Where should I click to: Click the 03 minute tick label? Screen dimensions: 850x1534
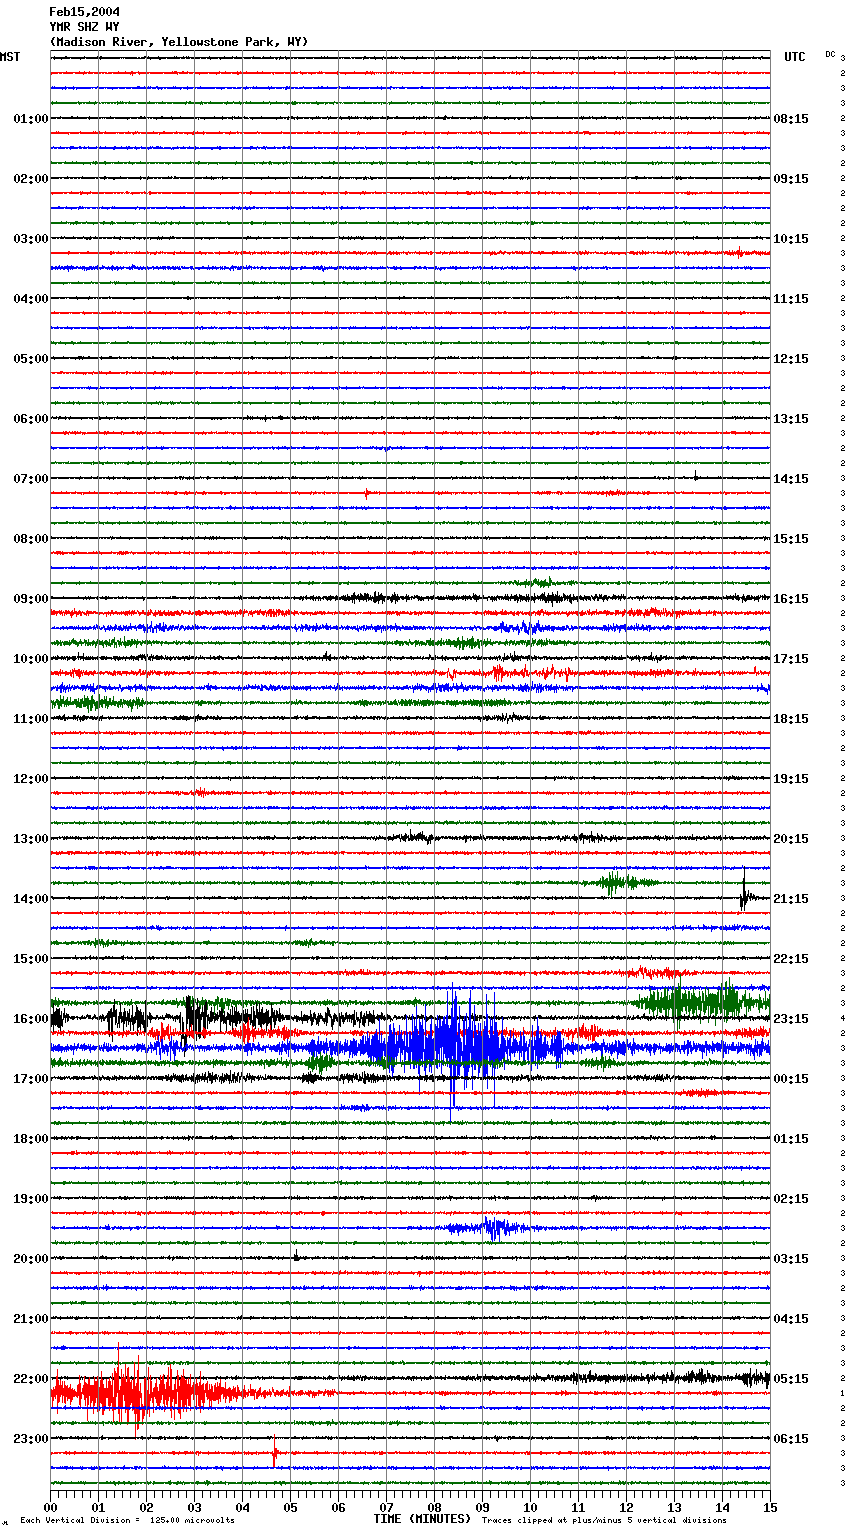pos(194,1507)
